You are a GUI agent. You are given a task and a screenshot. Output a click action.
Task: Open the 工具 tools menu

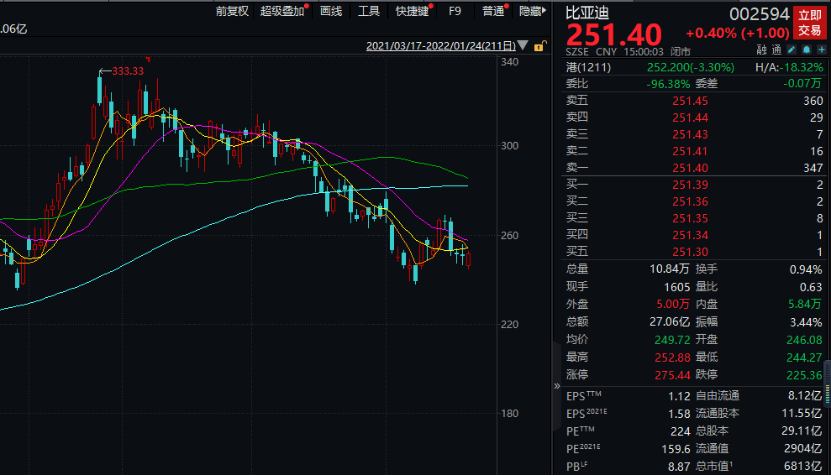pos(369,11)
